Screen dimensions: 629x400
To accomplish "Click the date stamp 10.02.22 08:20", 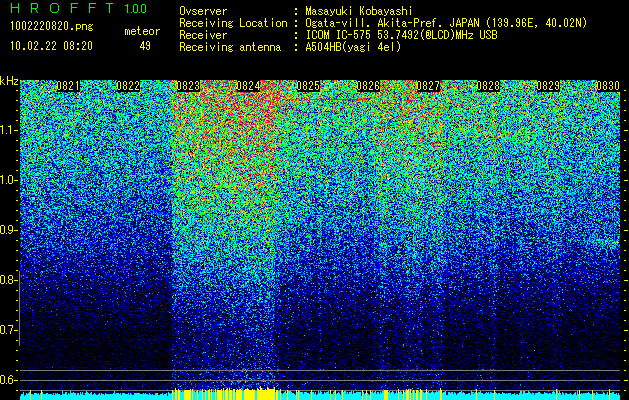I will pos(51,46).
